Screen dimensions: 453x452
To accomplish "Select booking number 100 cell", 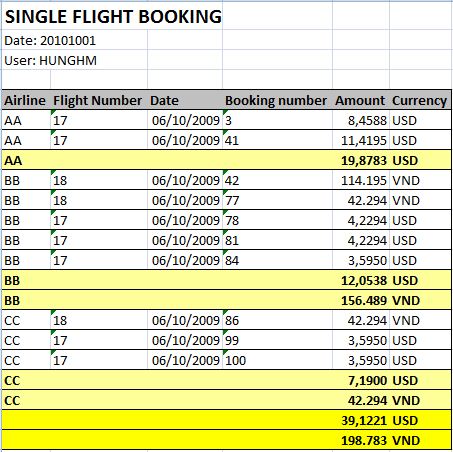I will (277, 360).
